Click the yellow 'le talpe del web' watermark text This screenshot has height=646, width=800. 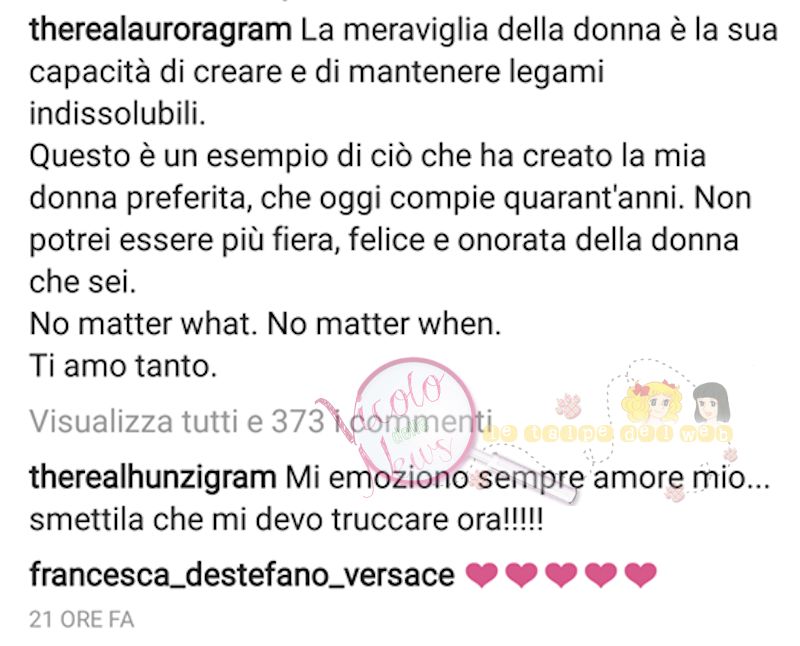607,434
